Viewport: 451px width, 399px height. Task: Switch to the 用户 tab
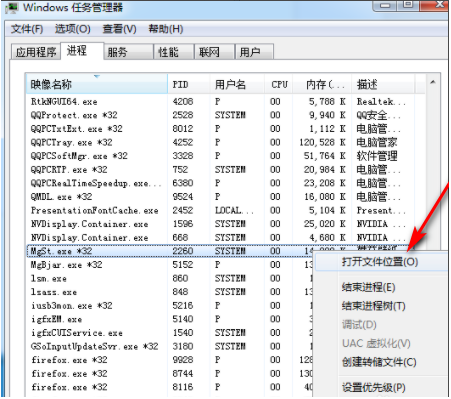[254, 52]
